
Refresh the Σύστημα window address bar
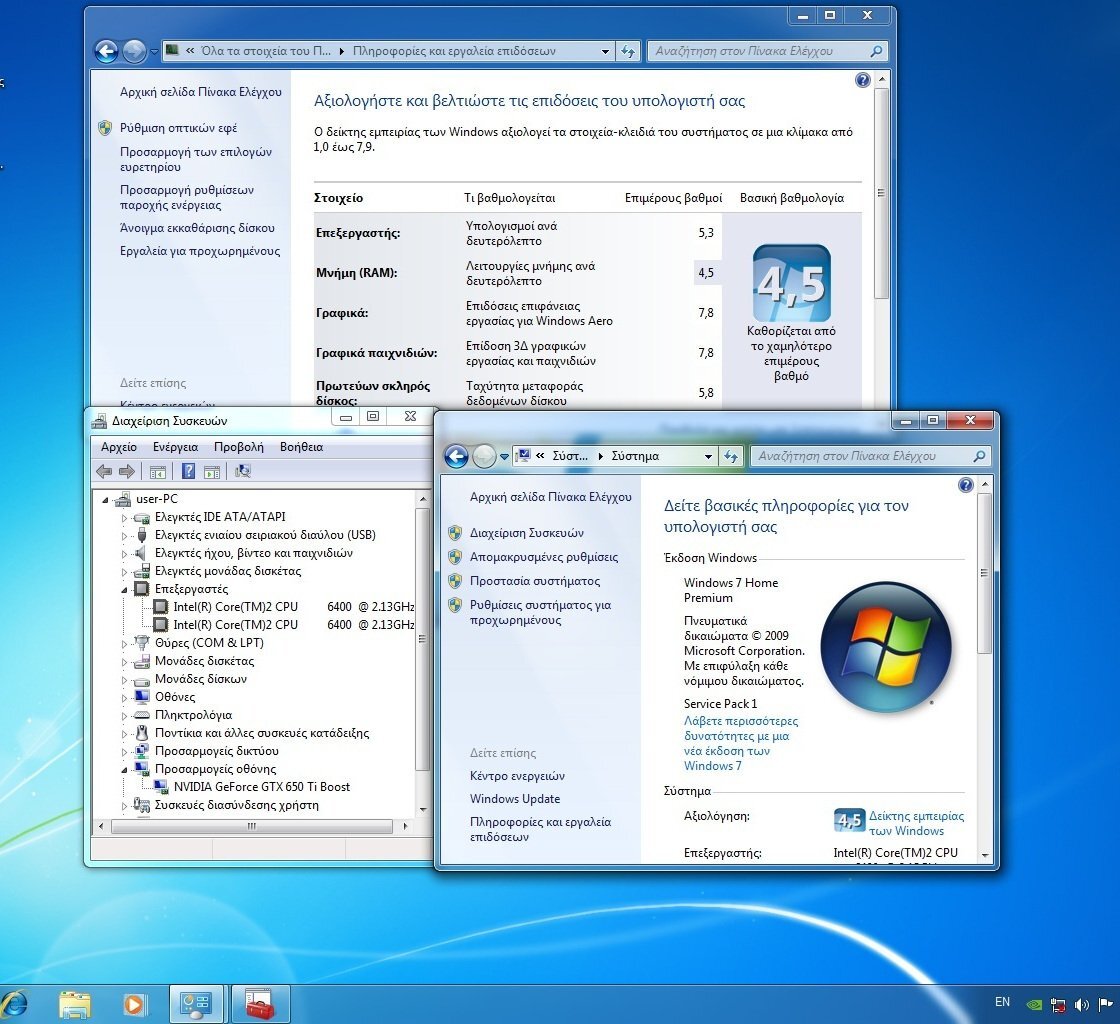coord(731,456)
